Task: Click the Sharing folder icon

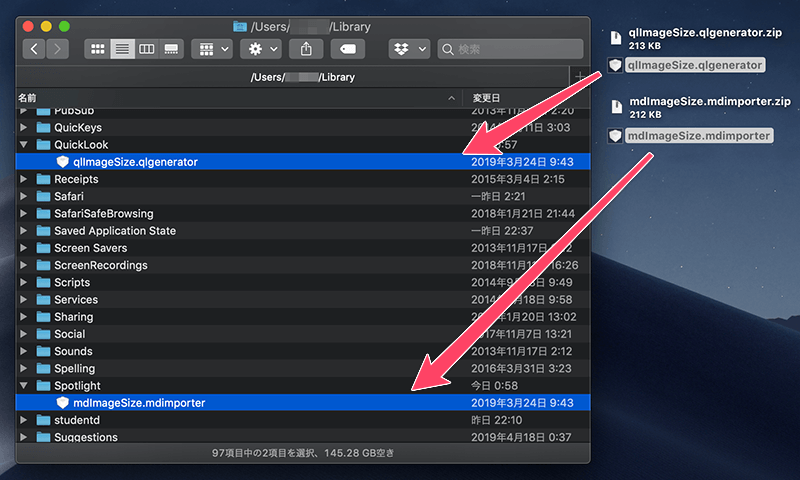Action: pos(43,317)
